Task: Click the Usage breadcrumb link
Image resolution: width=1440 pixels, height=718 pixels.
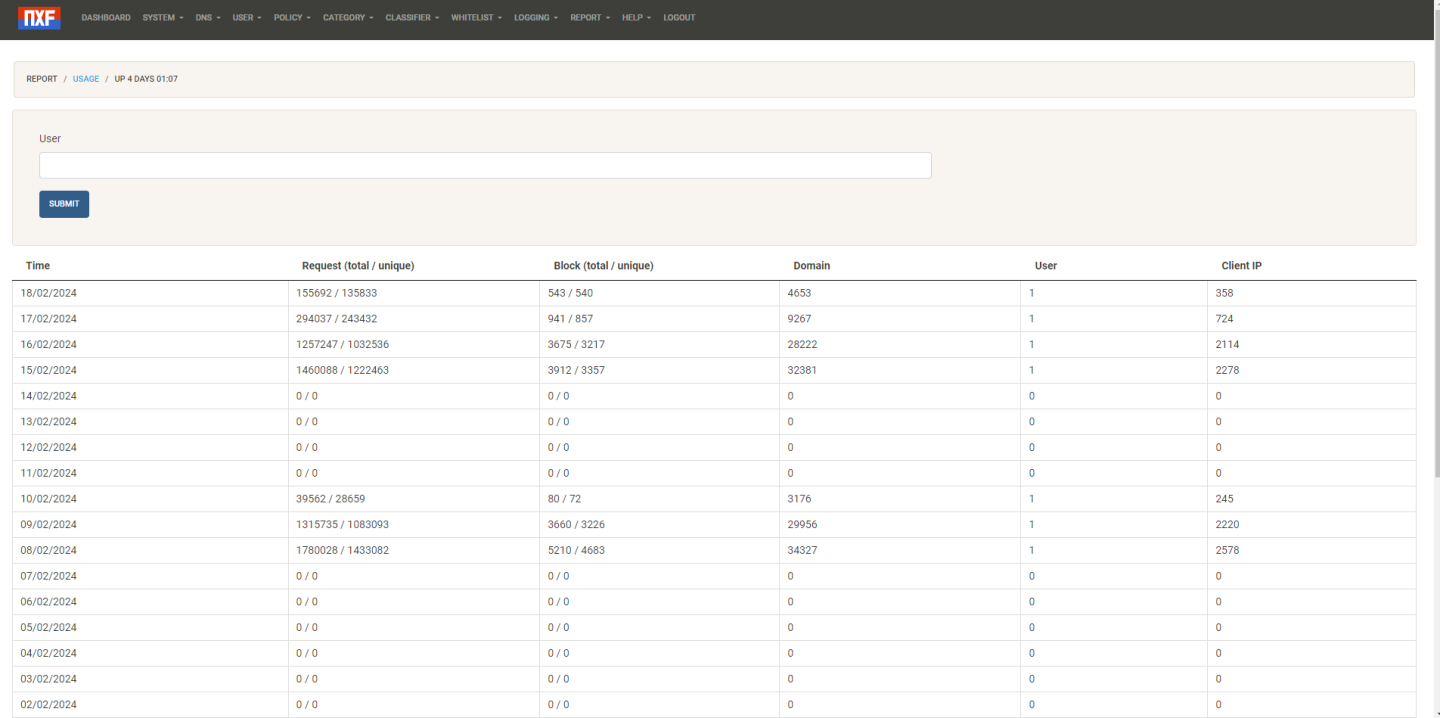Action: [x=86, y=79]
